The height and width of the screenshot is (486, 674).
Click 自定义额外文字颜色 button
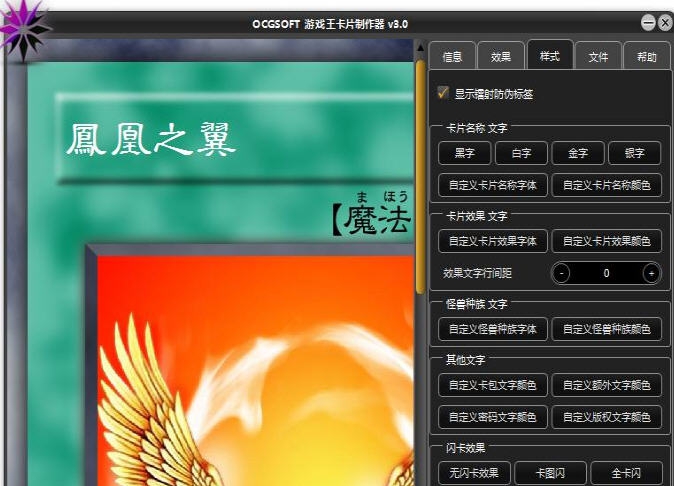click(607, 385)
